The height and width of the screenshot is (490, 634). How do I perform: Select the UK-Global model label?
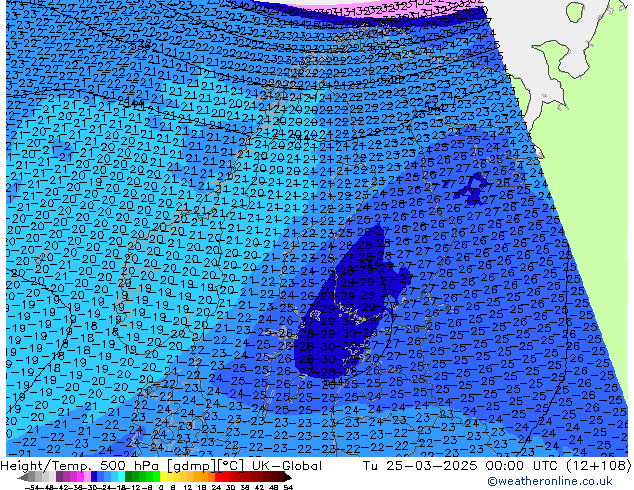click(287, 466)
